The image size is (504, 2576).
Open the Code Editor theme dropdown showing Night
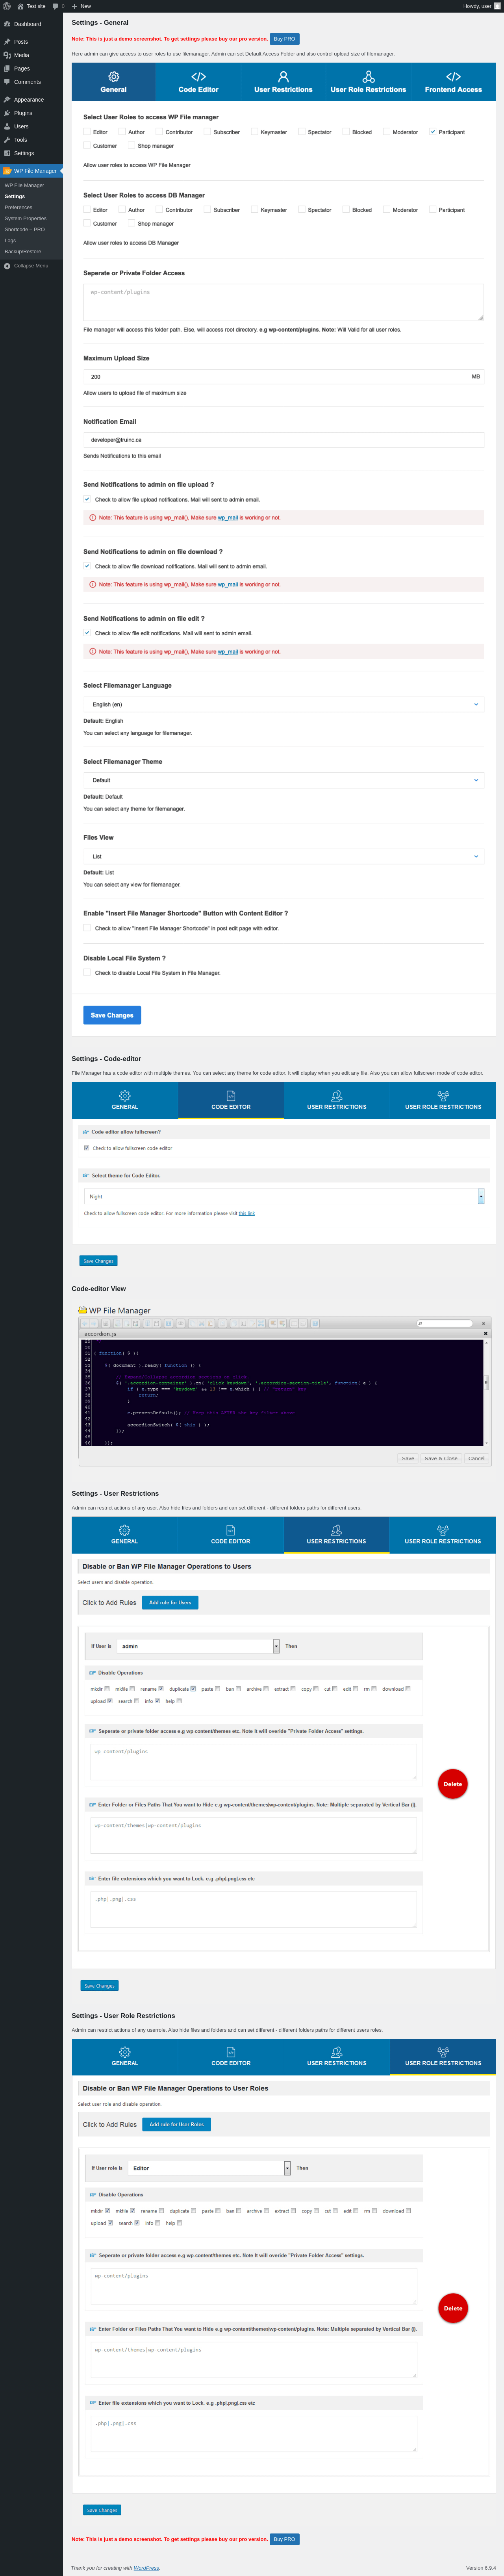click(x=284, y=1196)
